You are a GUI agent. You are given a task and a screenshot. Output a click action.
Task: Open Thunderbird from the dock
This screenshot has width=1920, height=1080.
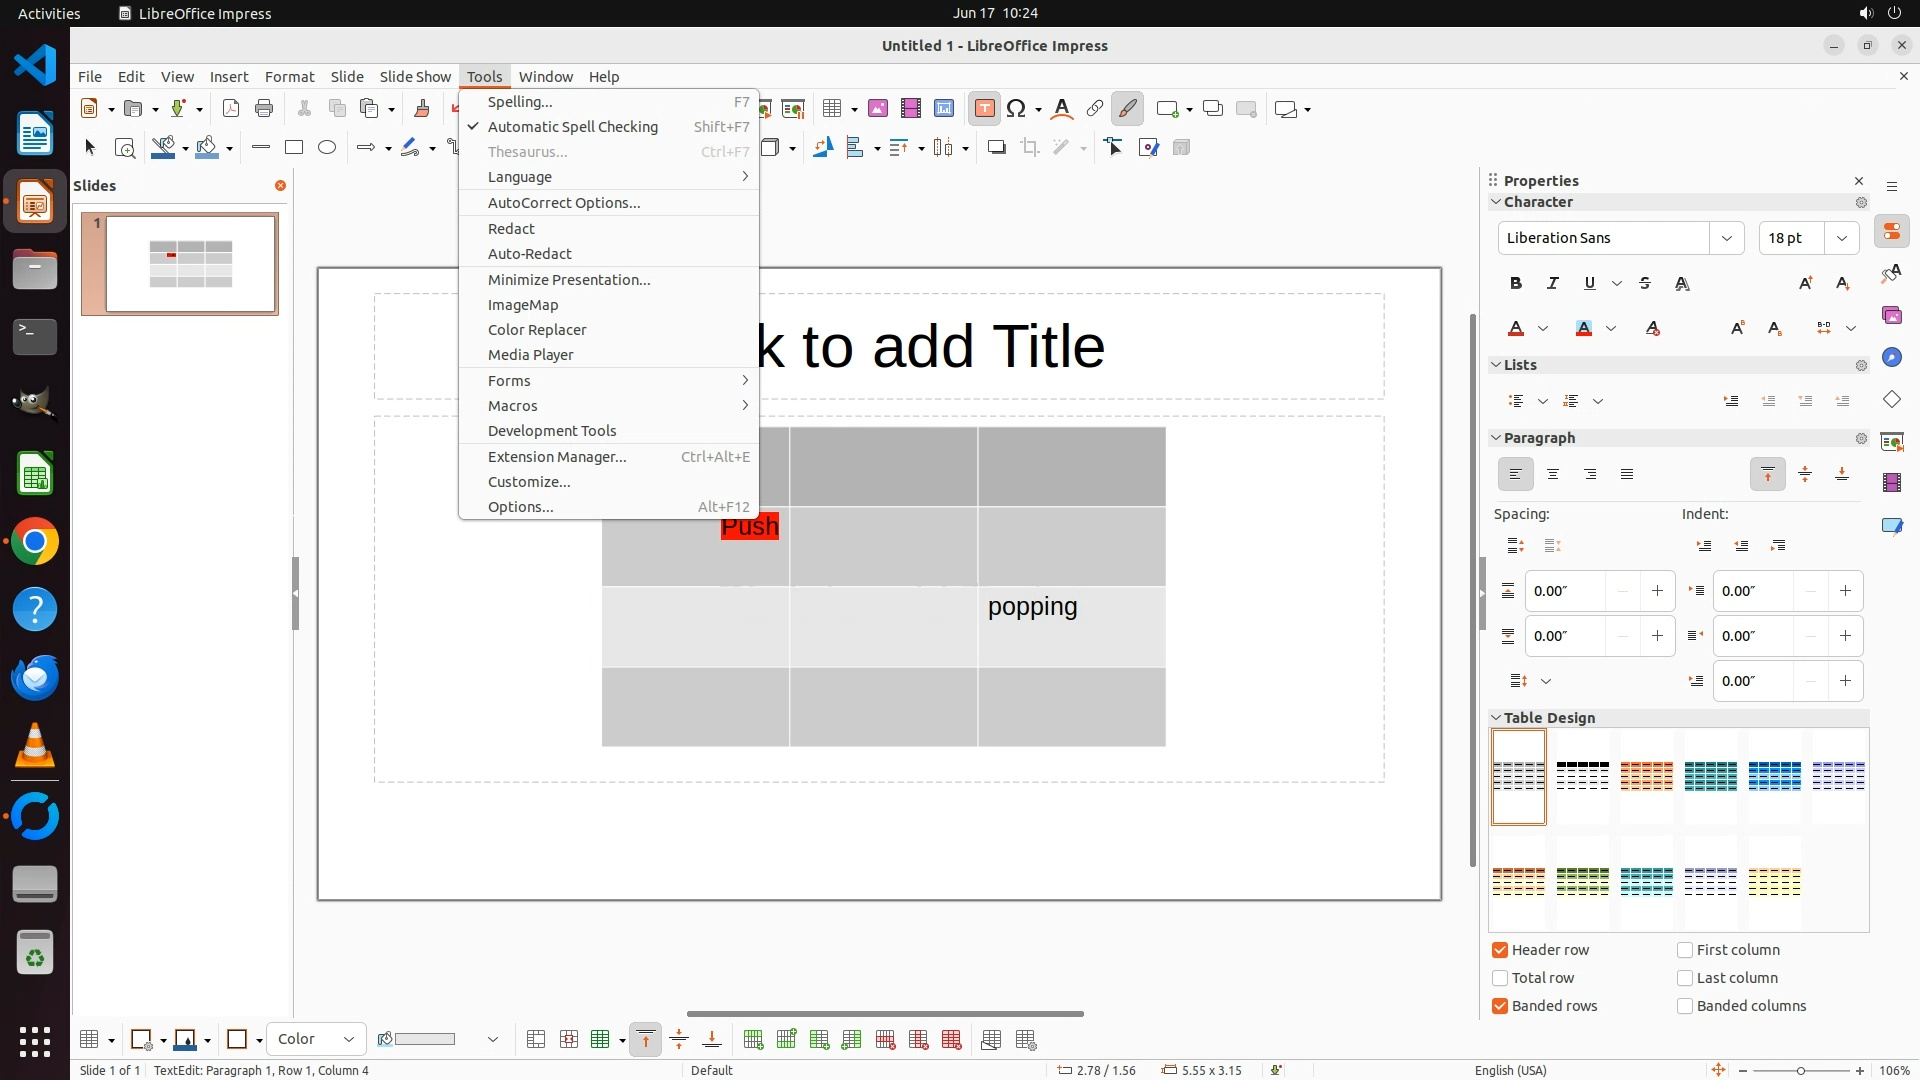coord(35,678)
